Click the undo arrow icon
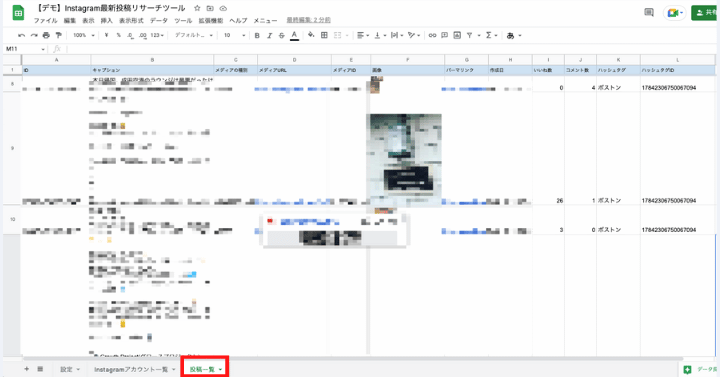720x377 pixels. (x=21, y=35)
